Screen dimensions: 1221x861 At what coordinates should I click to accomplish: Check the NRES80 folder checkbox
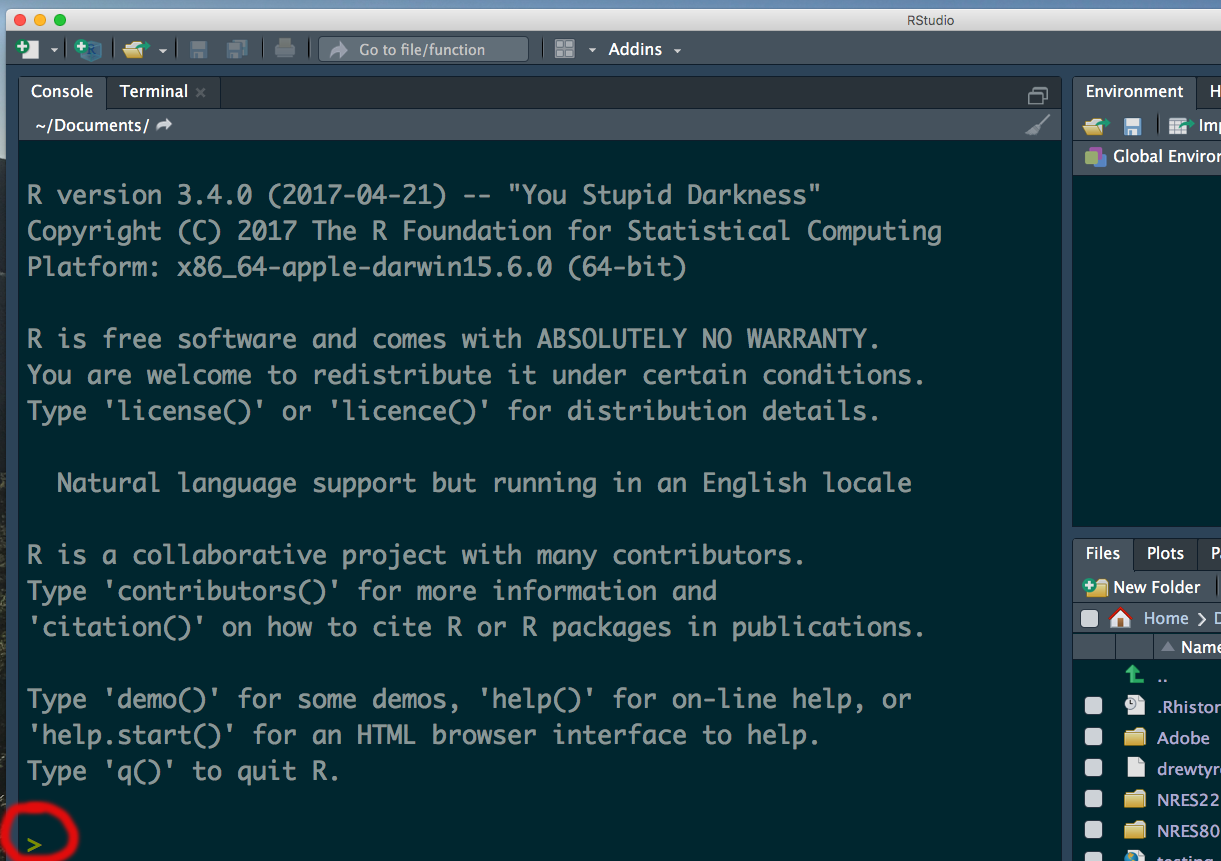(1094, 830)
